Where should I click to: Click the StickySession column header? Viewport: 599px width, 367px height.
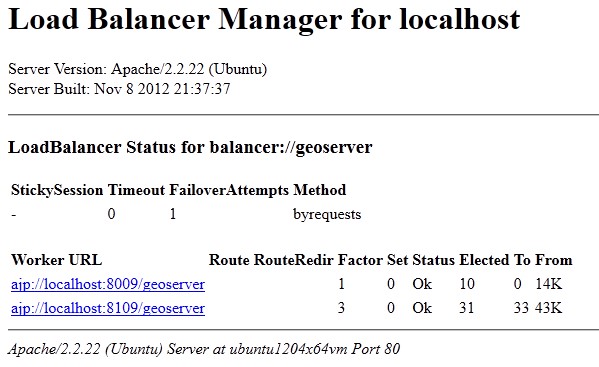(x=57, y=190)
